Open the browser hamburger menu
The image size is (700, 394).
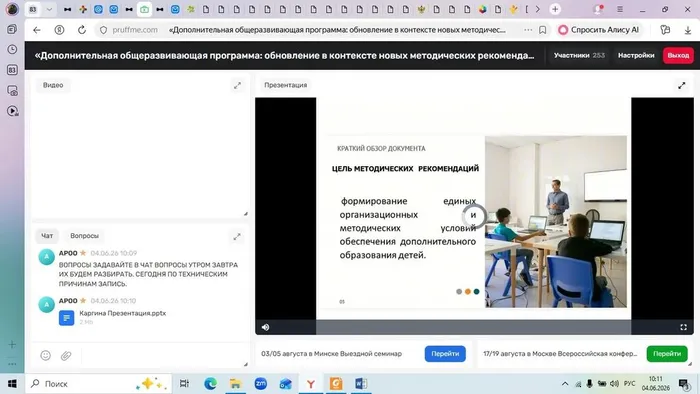point(620,9)
